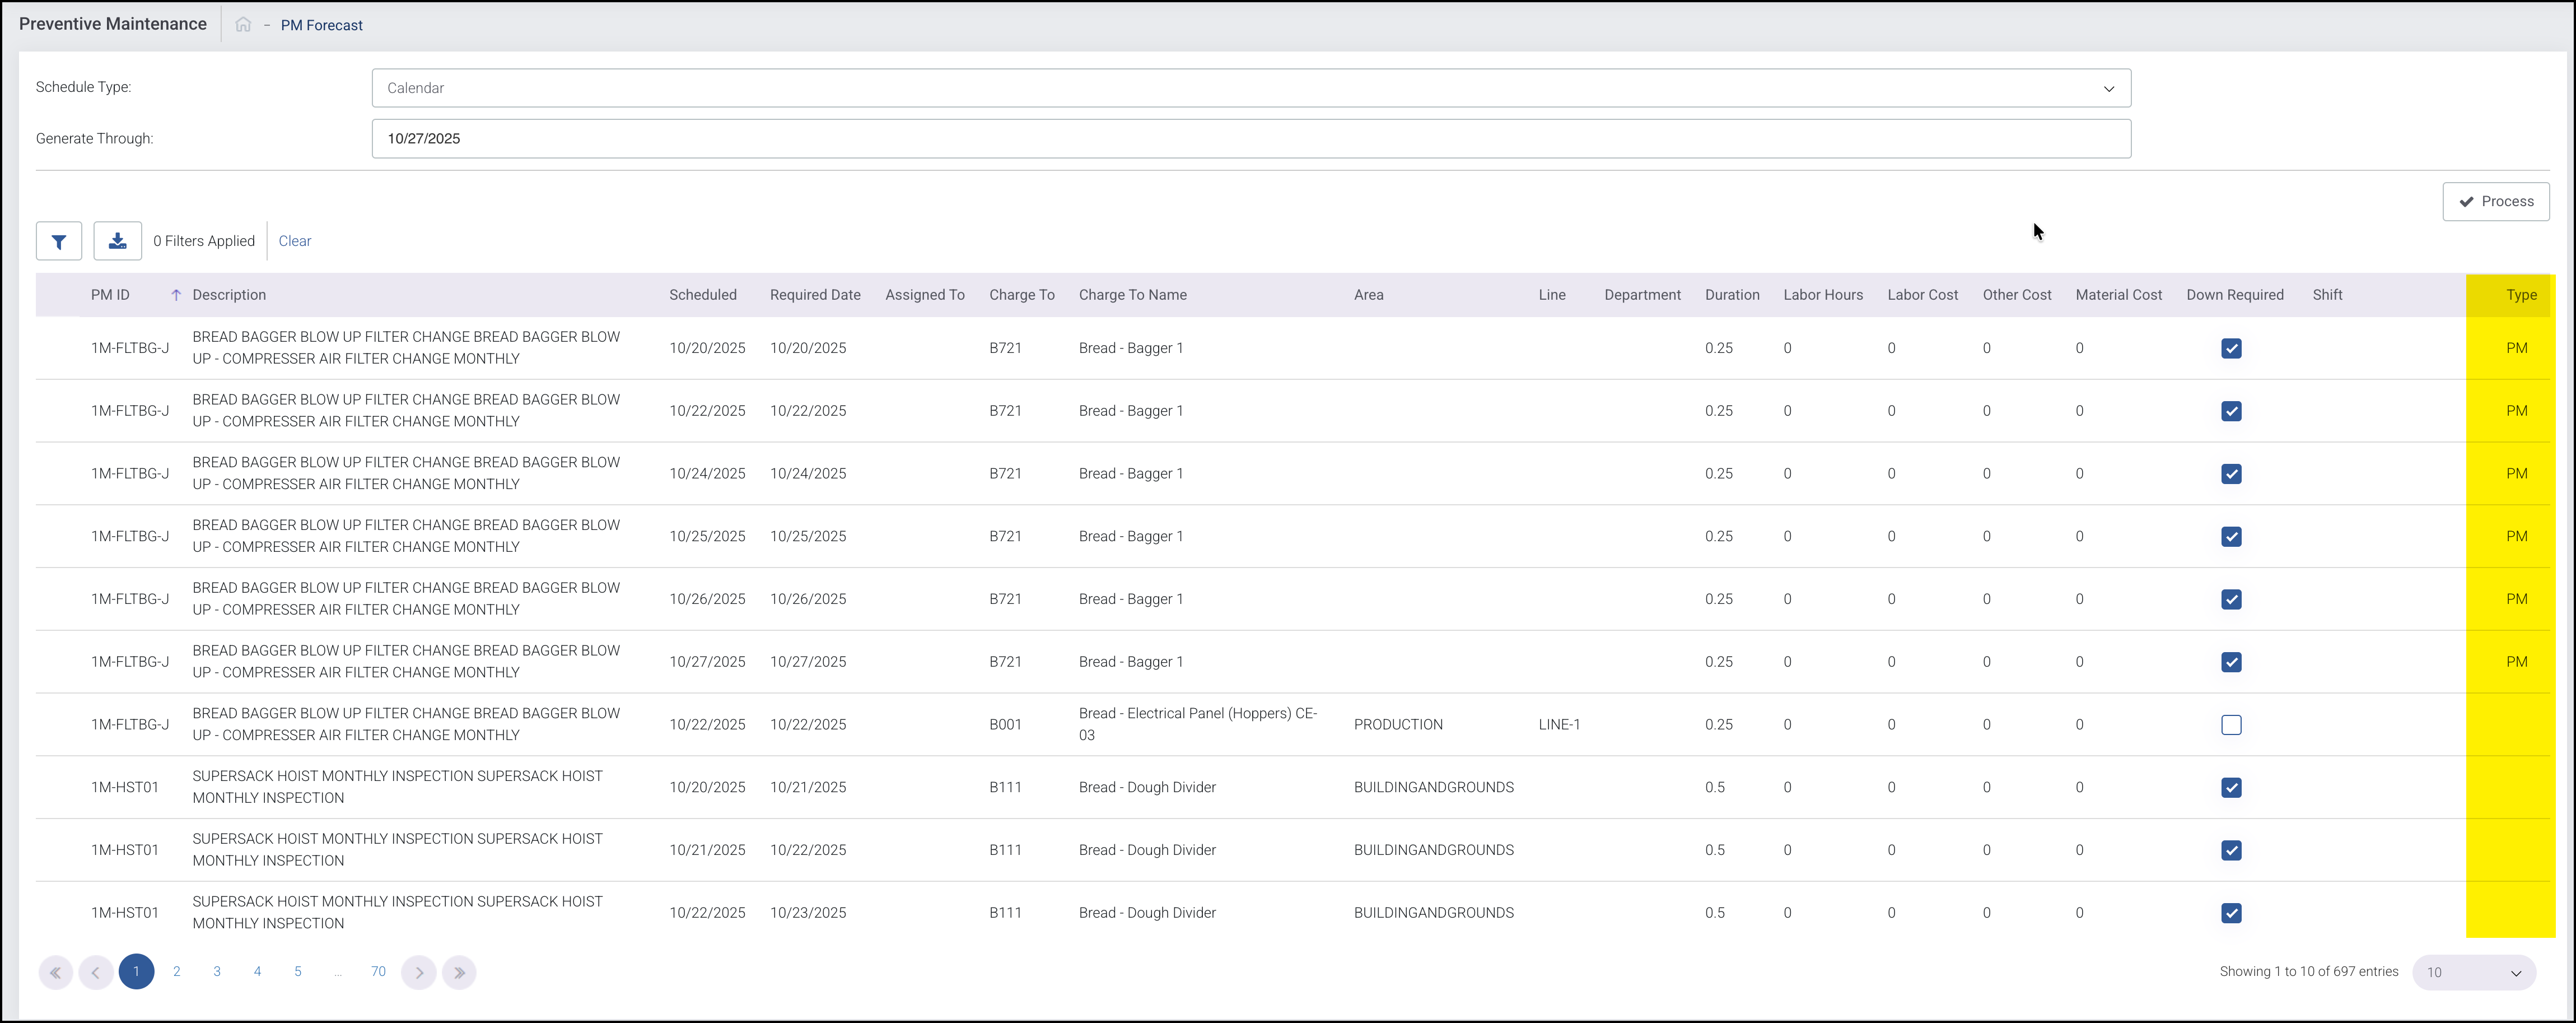
Task: Open the page size dropdown showing 10
Action: pos(2473,972)
